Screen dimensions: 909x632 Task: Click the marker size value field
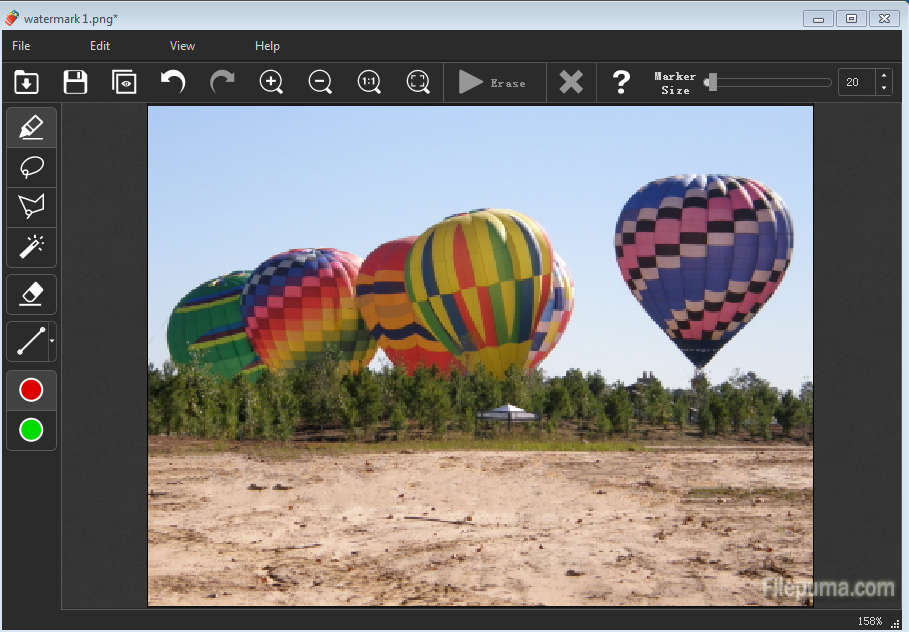coord(856,82)
